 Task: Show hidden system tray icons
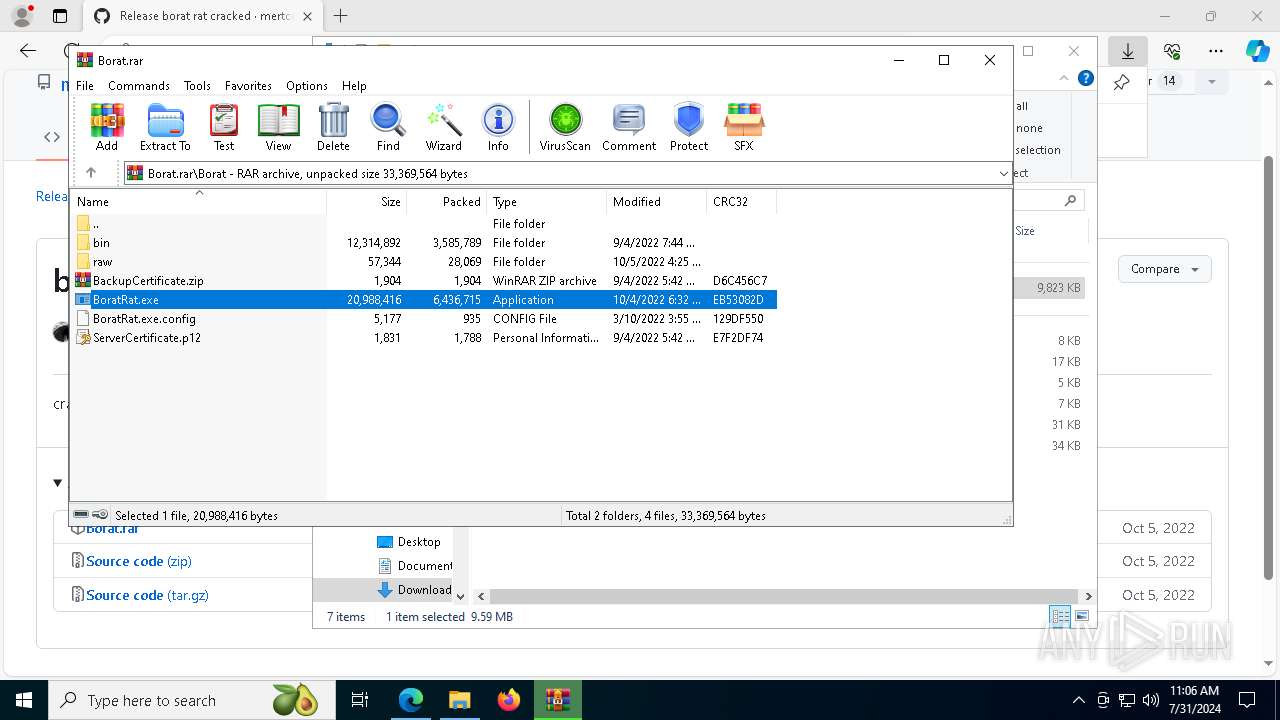(1078, 700)
